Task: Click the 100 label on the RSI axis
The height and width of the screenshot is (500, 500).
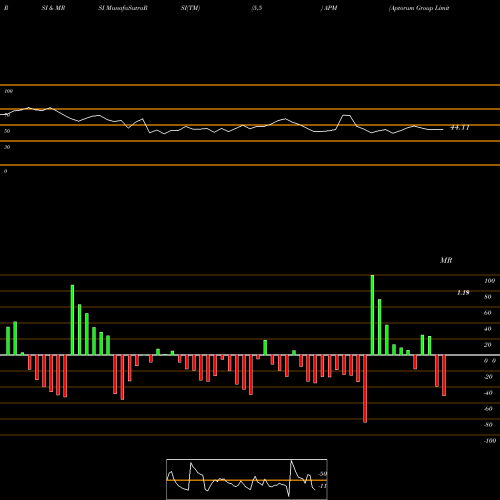Action: coord(8,91)
